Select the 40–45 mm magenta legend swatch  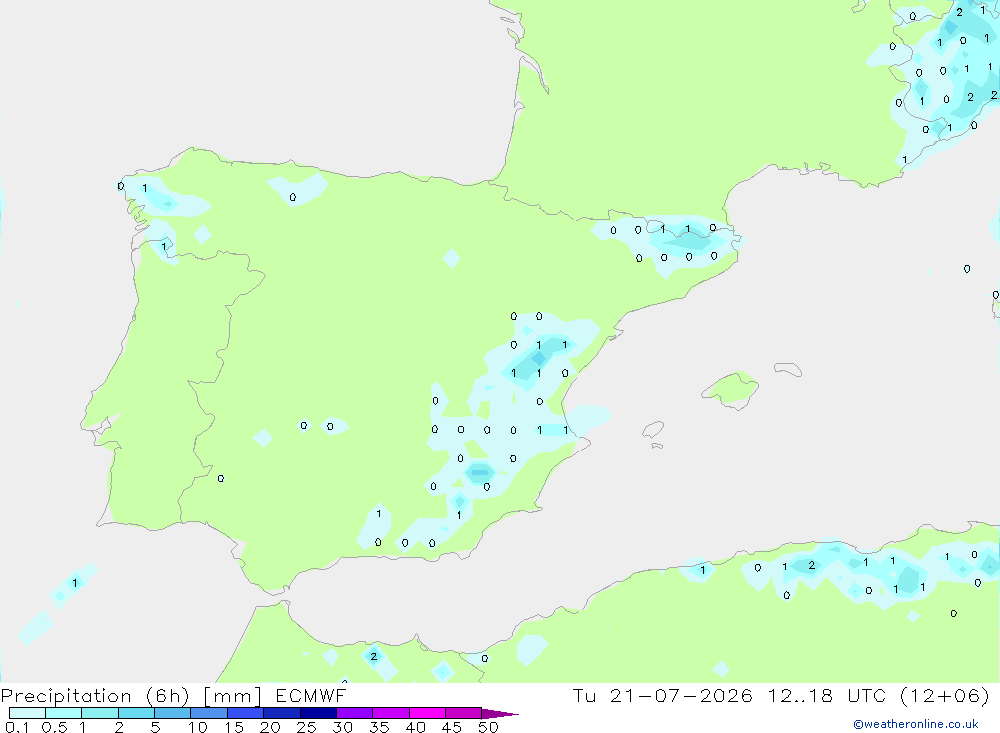[427, 713]
